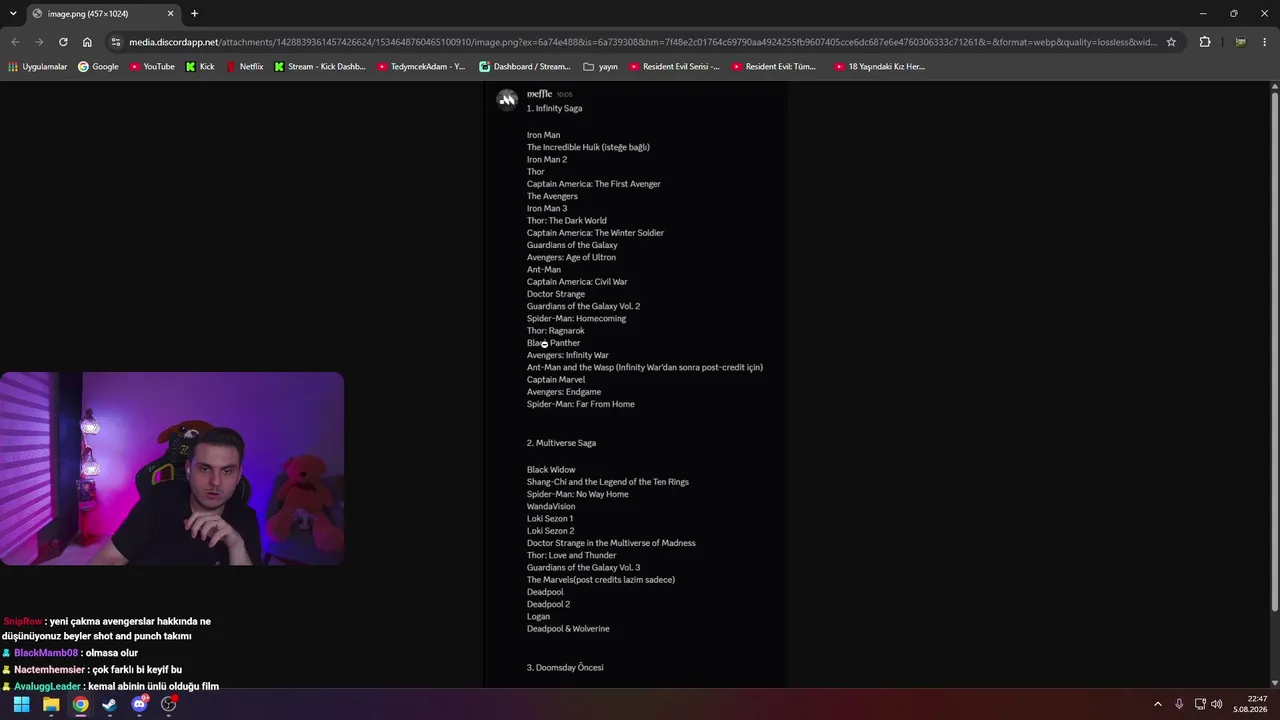This screenshot has width=1280, height=720.
Task: Click 'The Incredible Hulk (isteğe bağlı)' line
Action: click(x=588, y=147)
